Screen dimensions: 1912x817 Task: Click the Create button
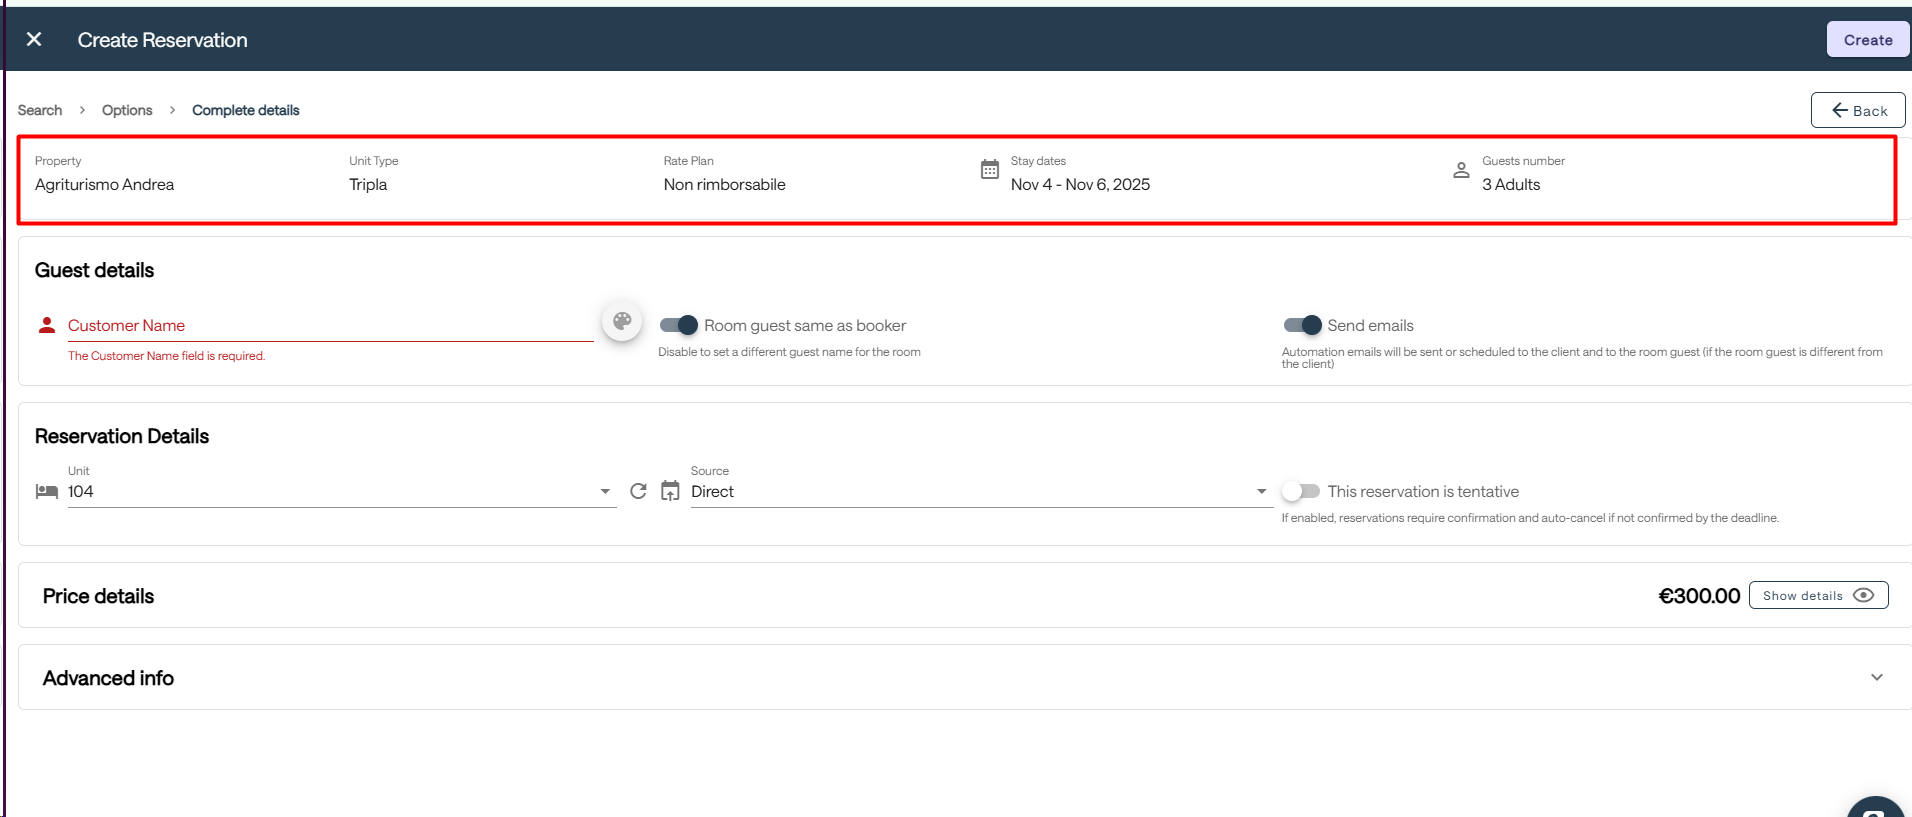[x=1867, y=40]
